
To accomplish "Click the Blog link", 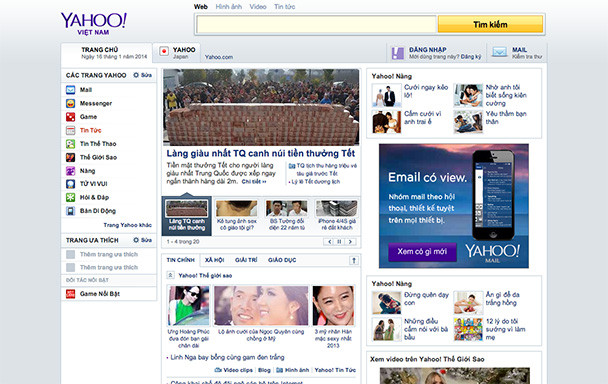I will (264, 370).
